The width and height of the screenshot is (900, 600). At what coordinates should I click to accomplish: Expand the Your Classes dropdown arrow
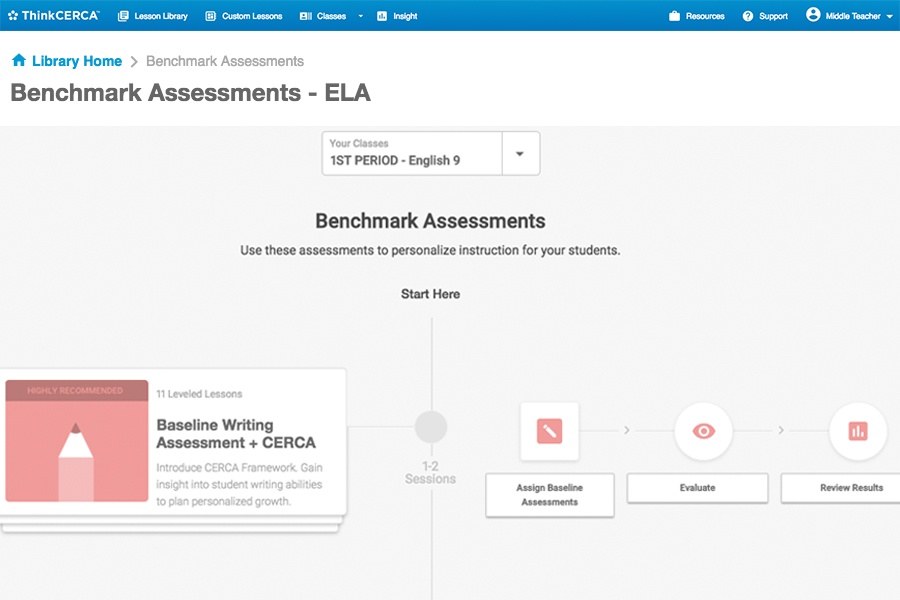tap(519, 154)
